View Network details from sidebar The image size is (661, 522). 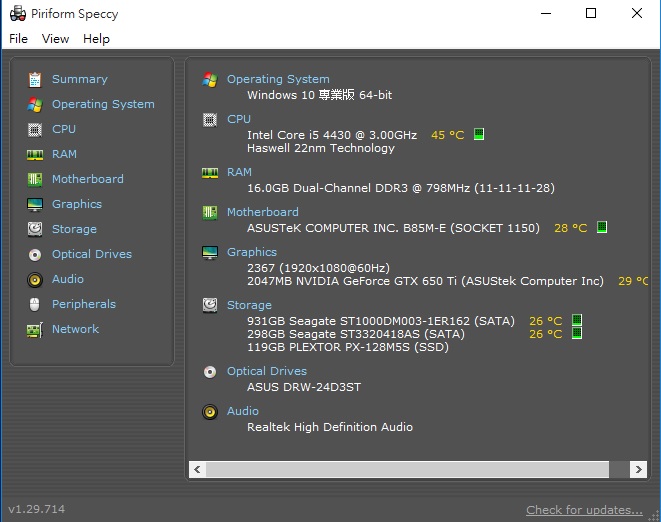point(75,329)
